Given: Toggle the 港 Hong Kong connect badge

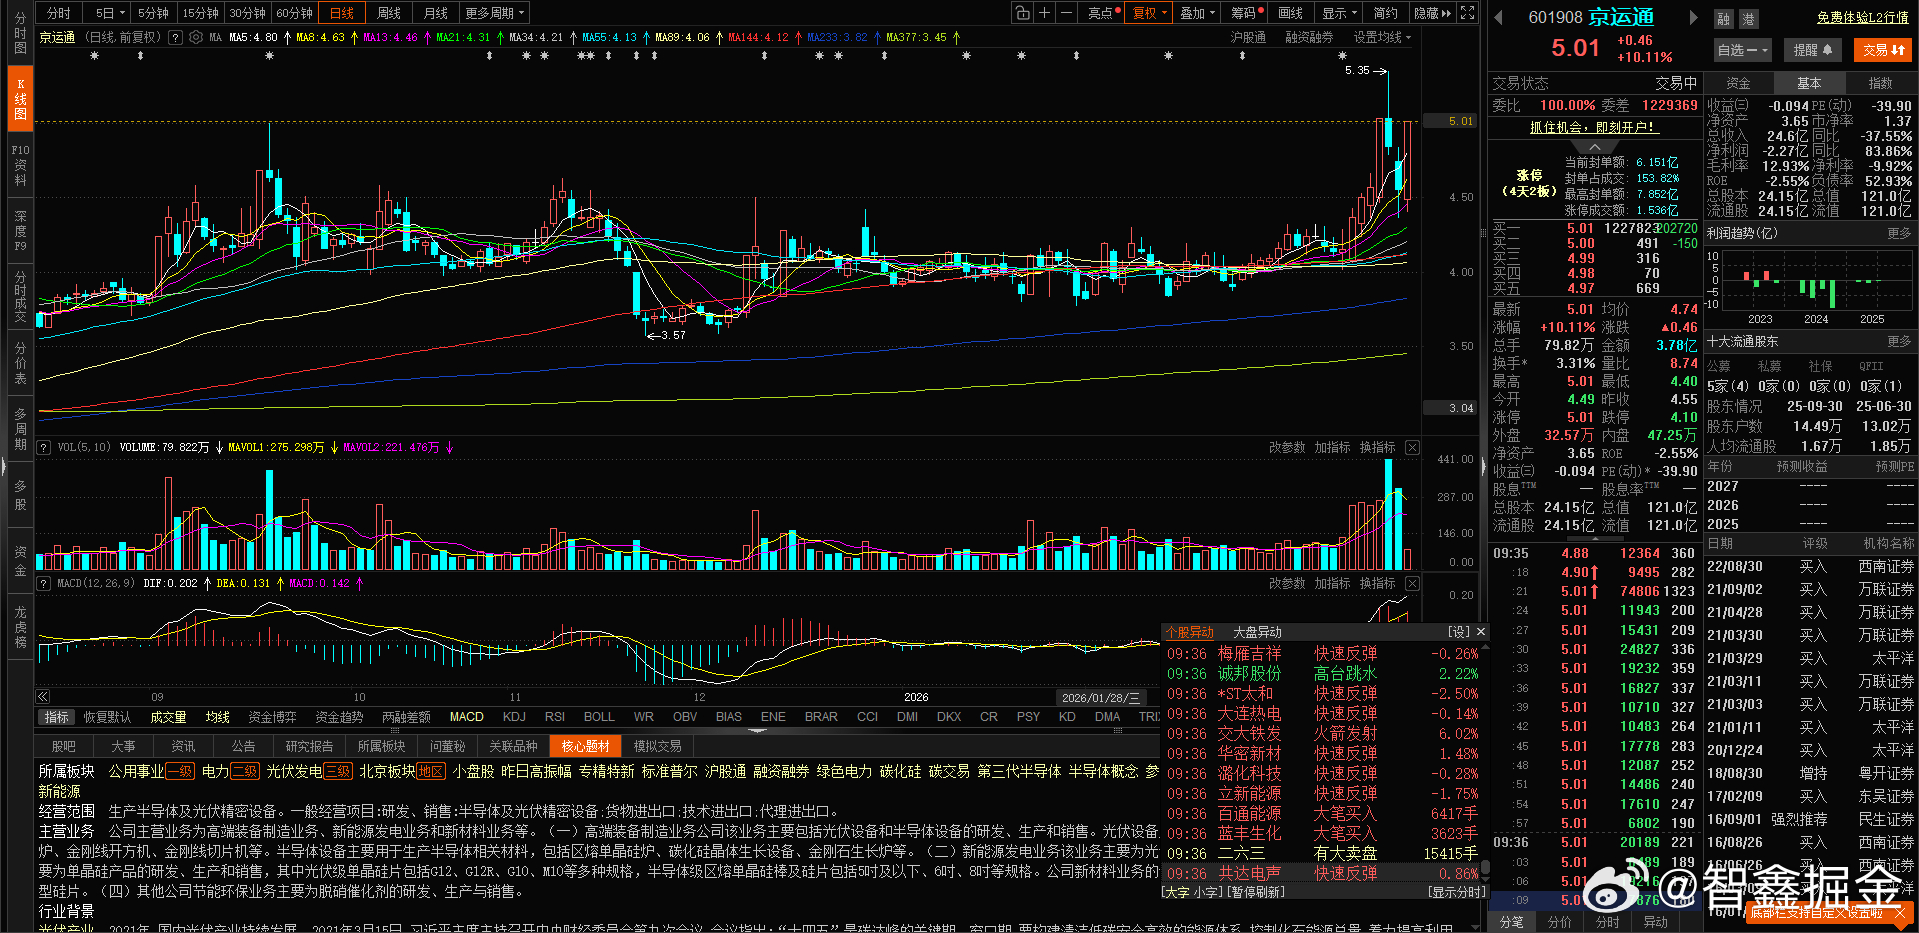Looking at the screenshot, I should click(1749, 18).
